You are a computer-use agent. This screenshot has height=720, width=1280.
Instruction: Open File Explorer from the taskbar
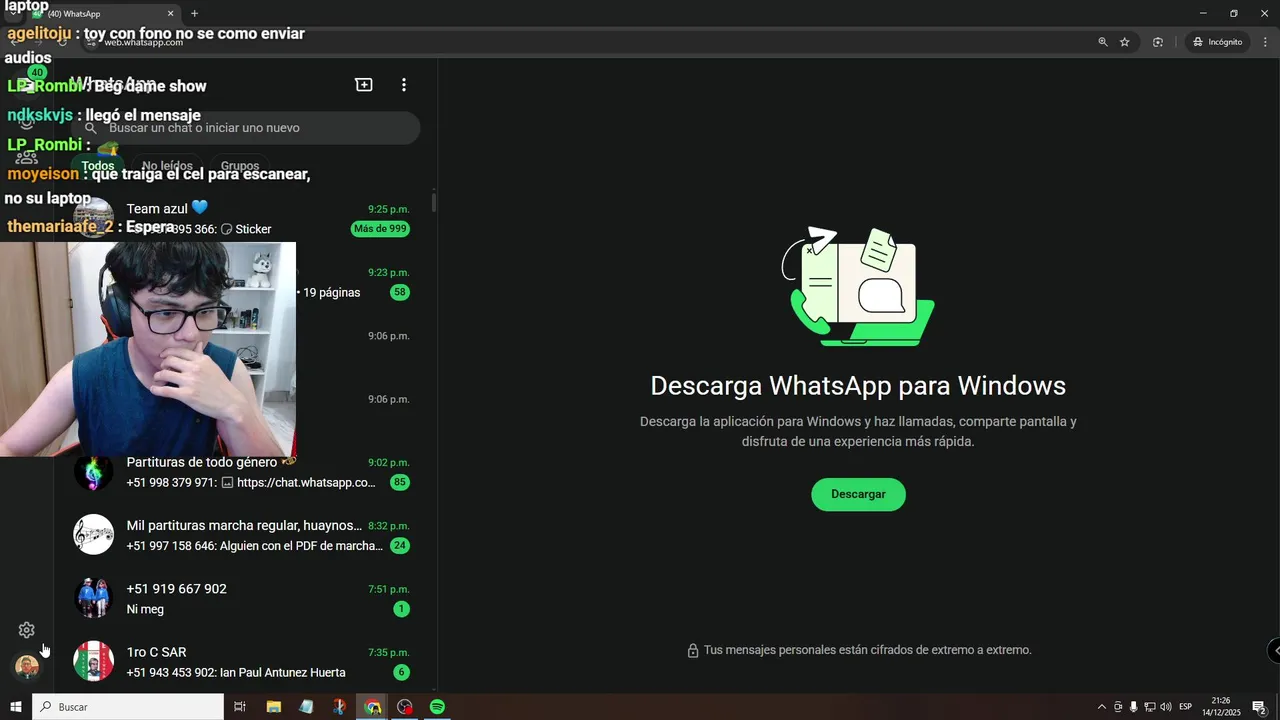point(273,707)
